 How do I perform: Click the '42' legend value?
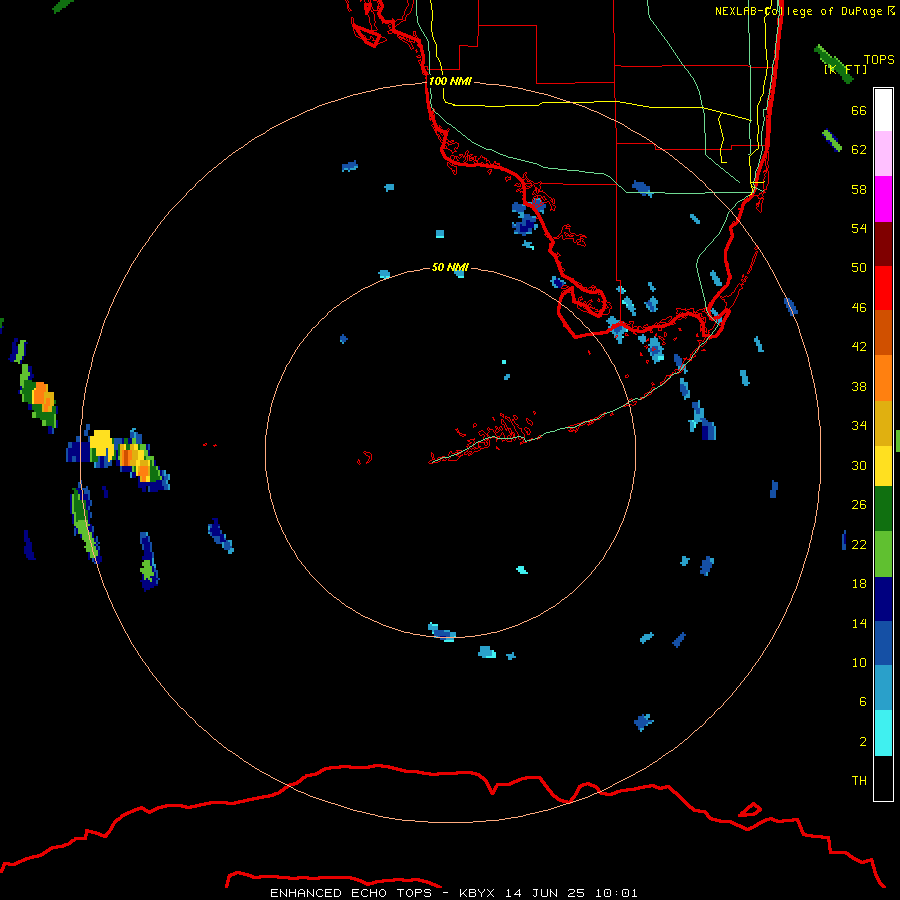(x=859, y=347)
